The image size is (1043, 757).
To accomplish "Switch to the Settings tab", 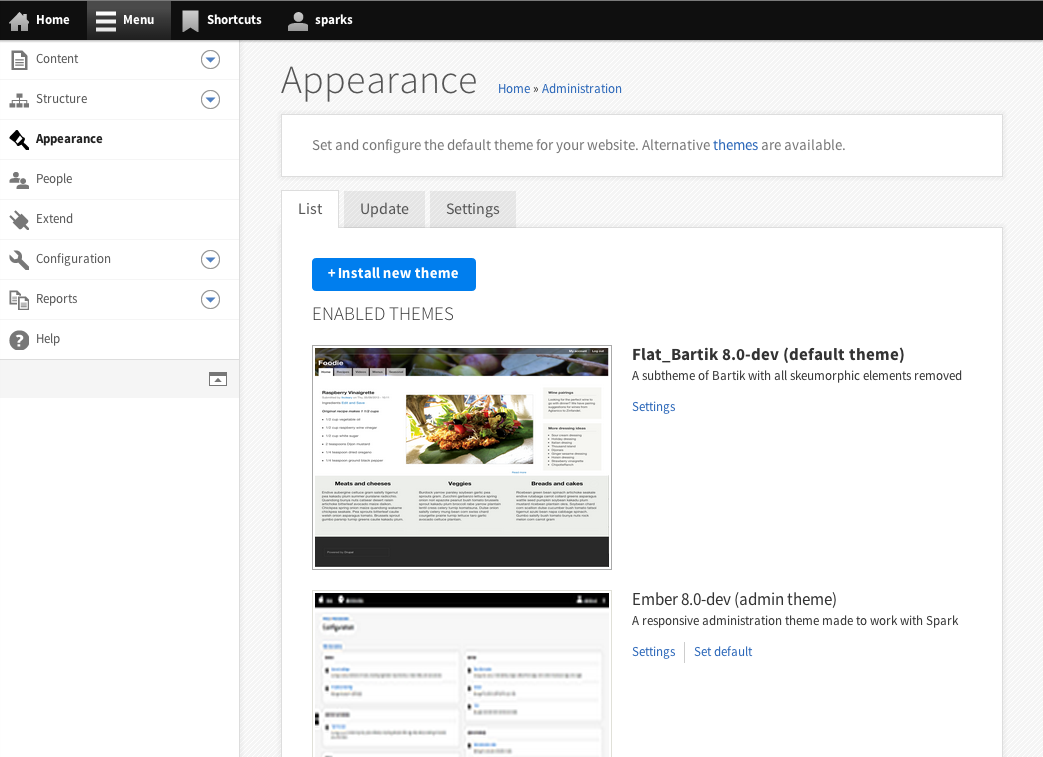I will 473,209.
